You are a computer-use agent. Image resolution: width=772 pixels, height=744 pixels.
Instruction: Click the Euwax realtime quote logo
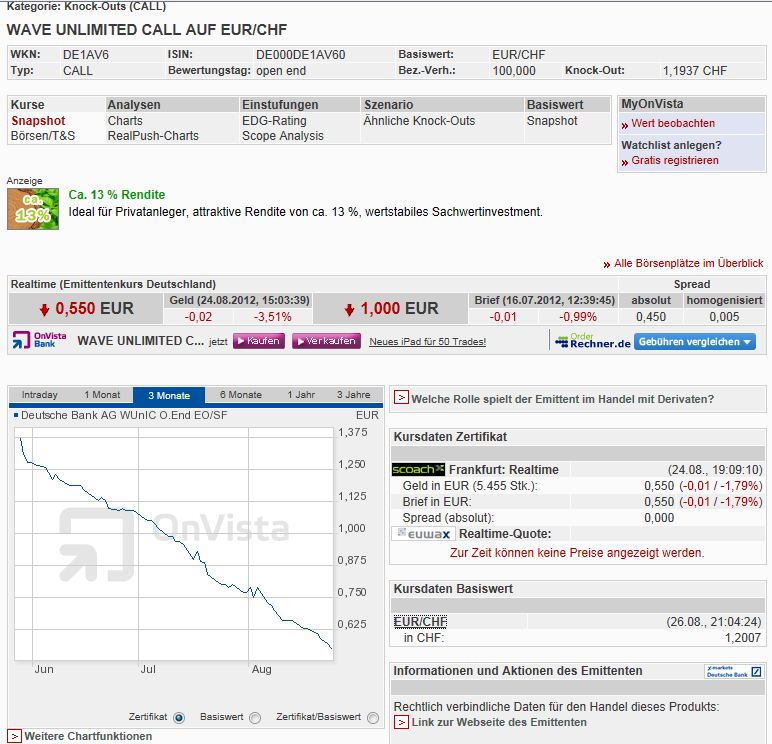pyautogui.click(x=423, y=534)
